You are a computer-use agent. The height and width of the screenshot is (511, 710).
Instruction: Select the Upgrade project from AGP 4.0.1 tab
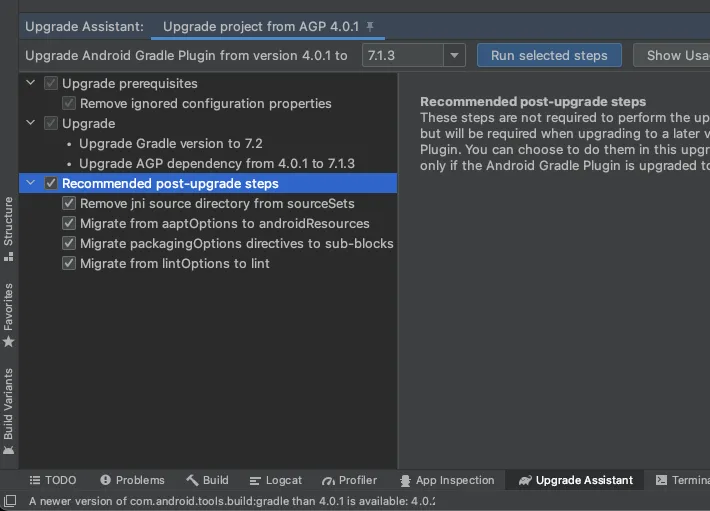(x=261, y=27)
